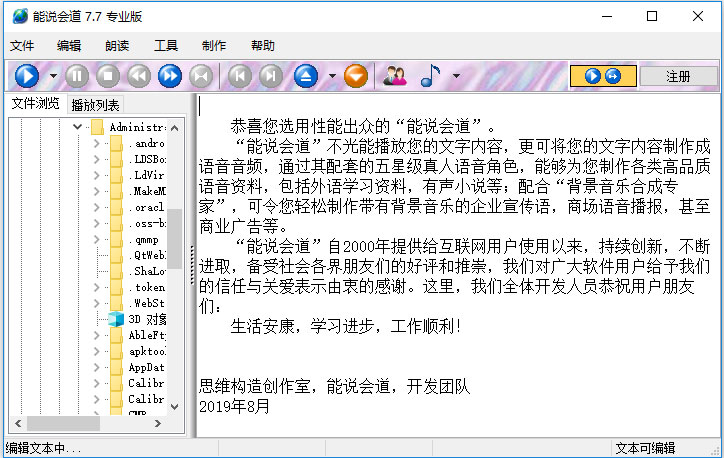The image size is (724, 458).
Task: Click the orange downward arrow button
Action: click(x=356, y=76)
